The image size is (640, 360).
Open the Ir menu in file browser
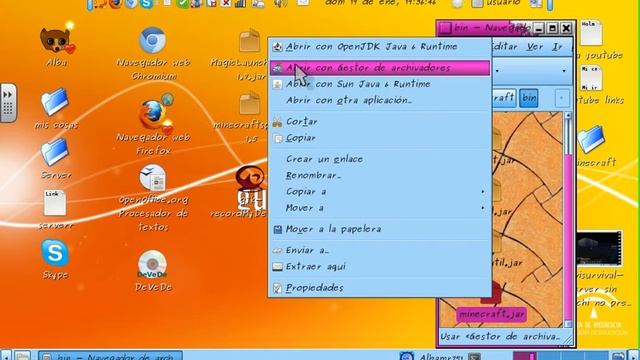pos(557,47)
